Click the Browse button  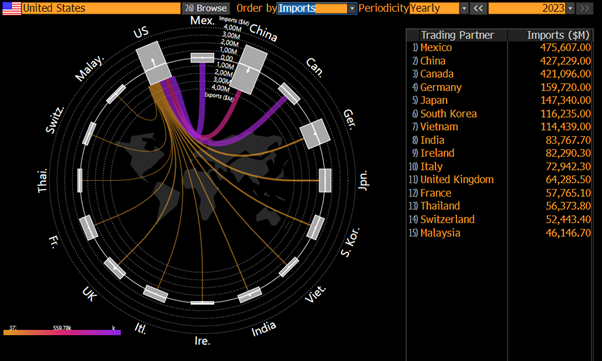tap(206, 8)
